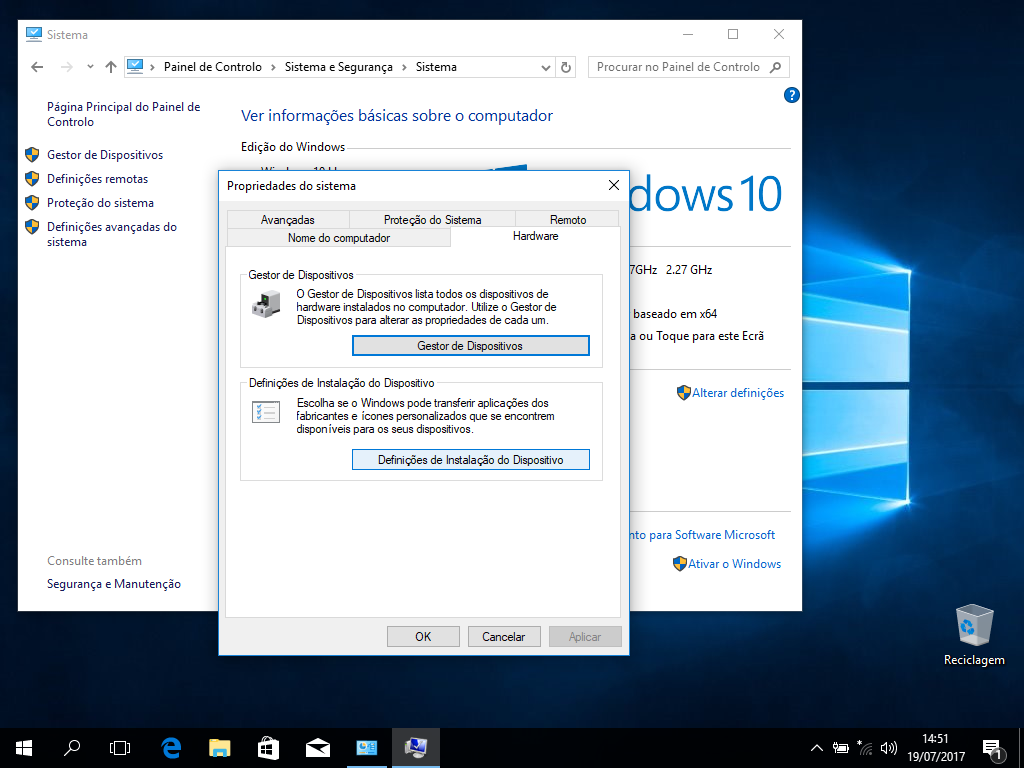Click the refresh button in address bar

coord(566,67)
